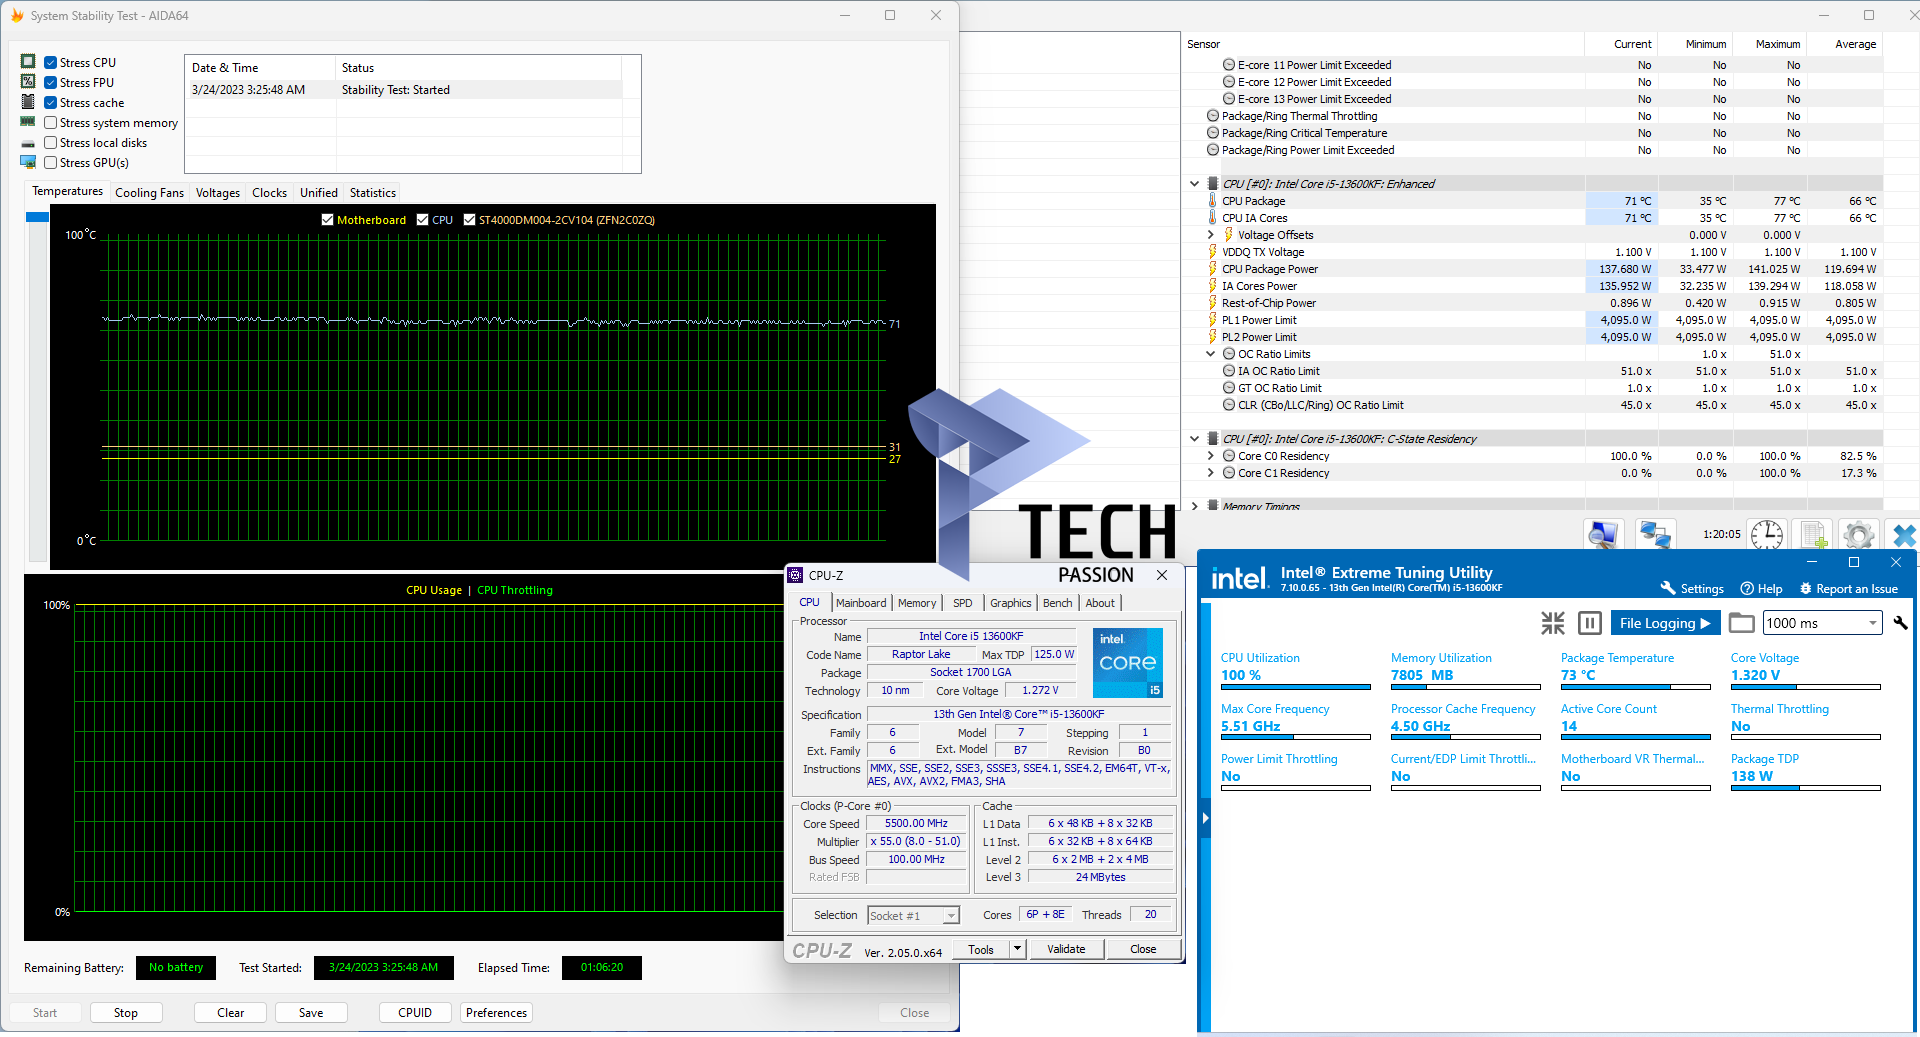
Task: Click the gear settings icon in sensor toolbar
Action: tap(1858, 535)
